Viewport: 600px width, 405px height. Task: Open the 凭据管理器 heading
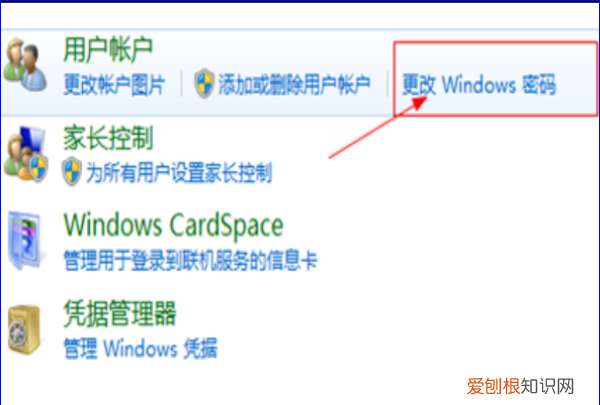pyautogui.click(x=120, y=313)
